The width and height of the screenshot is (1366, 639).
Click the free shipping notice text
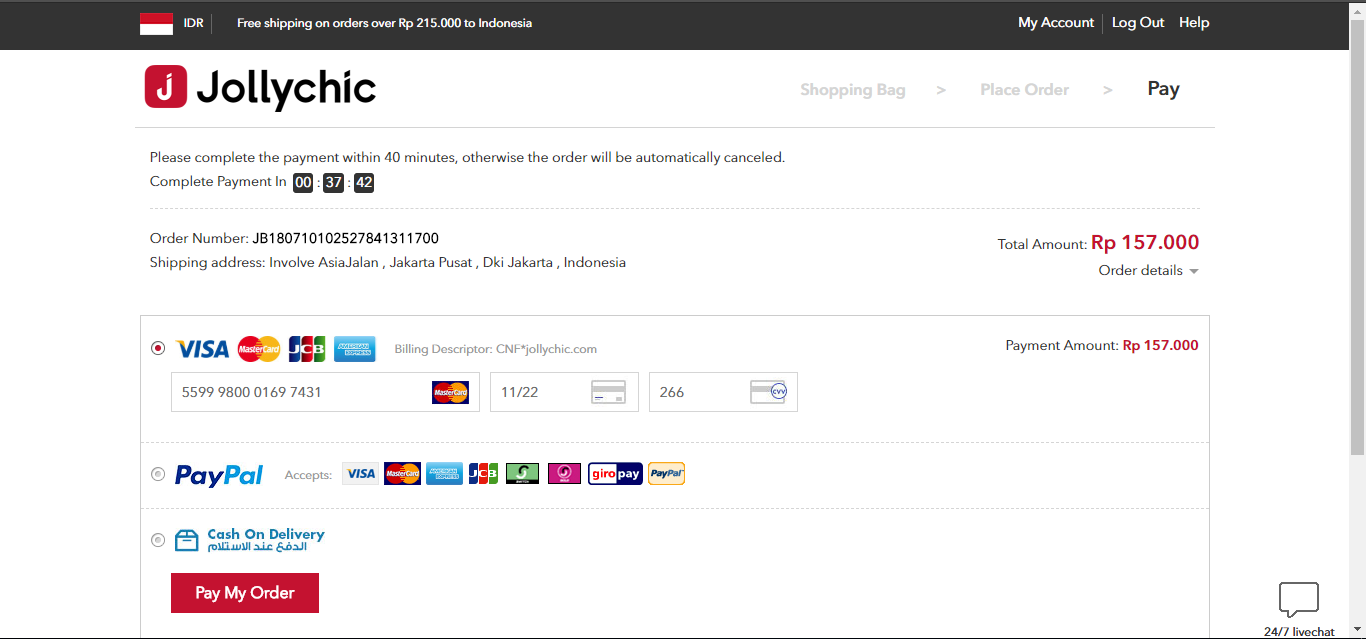click(385, 23)
